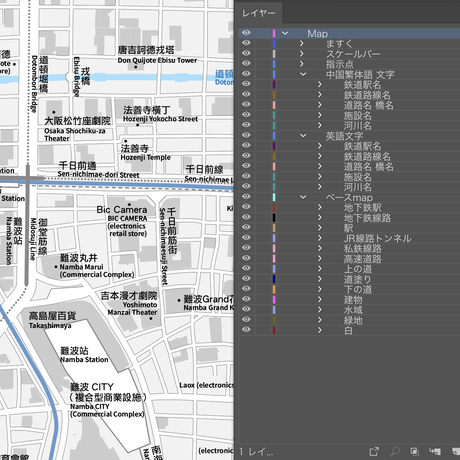Click the Collect for Export icon
The height and width of the screenshot is (460, 460).
click(374, 451)
